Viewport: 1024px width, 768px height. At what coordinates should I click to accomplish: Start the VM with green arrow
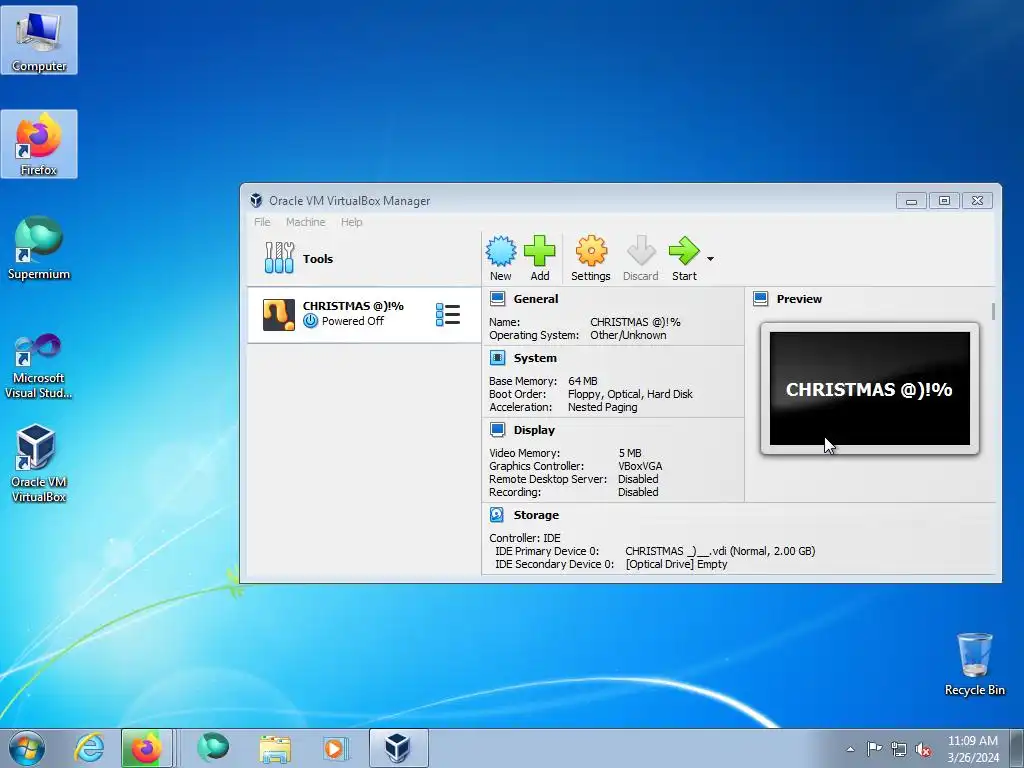684,251
